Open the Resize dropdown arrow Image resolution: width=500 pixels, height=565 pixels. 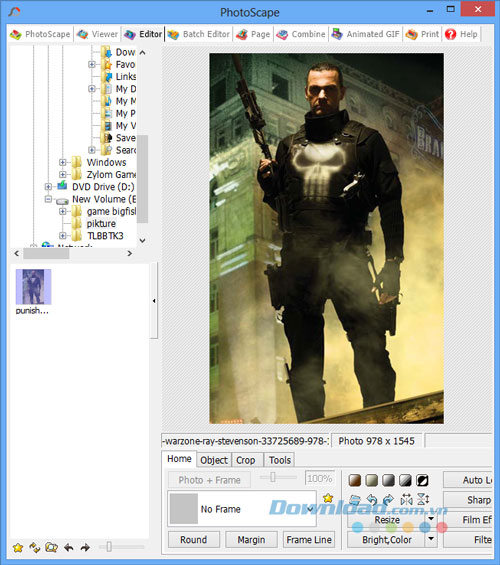pyautogui.click(x=431, y=519)
